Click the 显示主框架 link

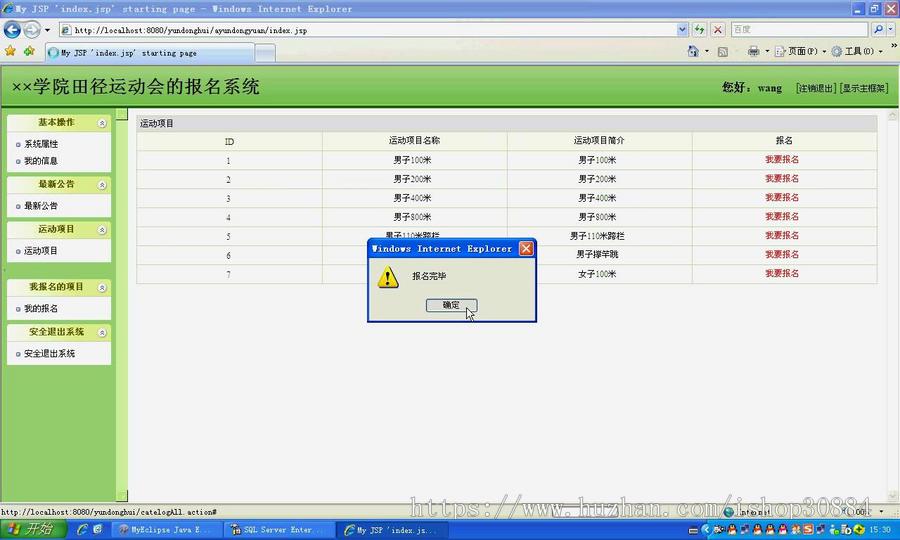tap(863, 88)
